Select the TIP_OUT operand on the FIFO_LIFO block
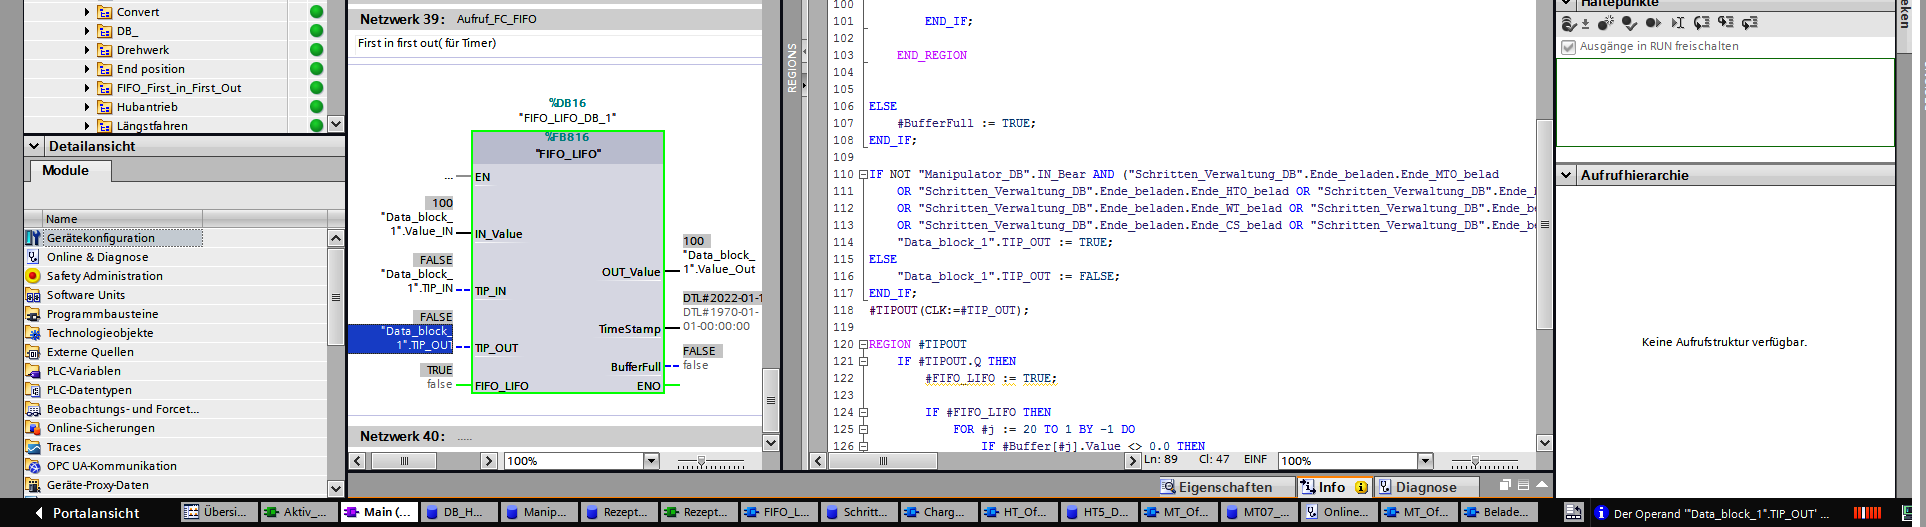Viewport: 1926px width, 527px height. pyautogui.click(x=401, y=338)
